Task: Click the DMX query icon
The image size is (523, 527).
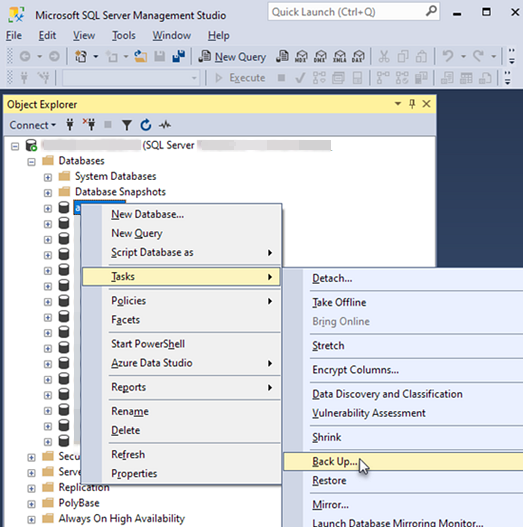Action: (320, 56)
